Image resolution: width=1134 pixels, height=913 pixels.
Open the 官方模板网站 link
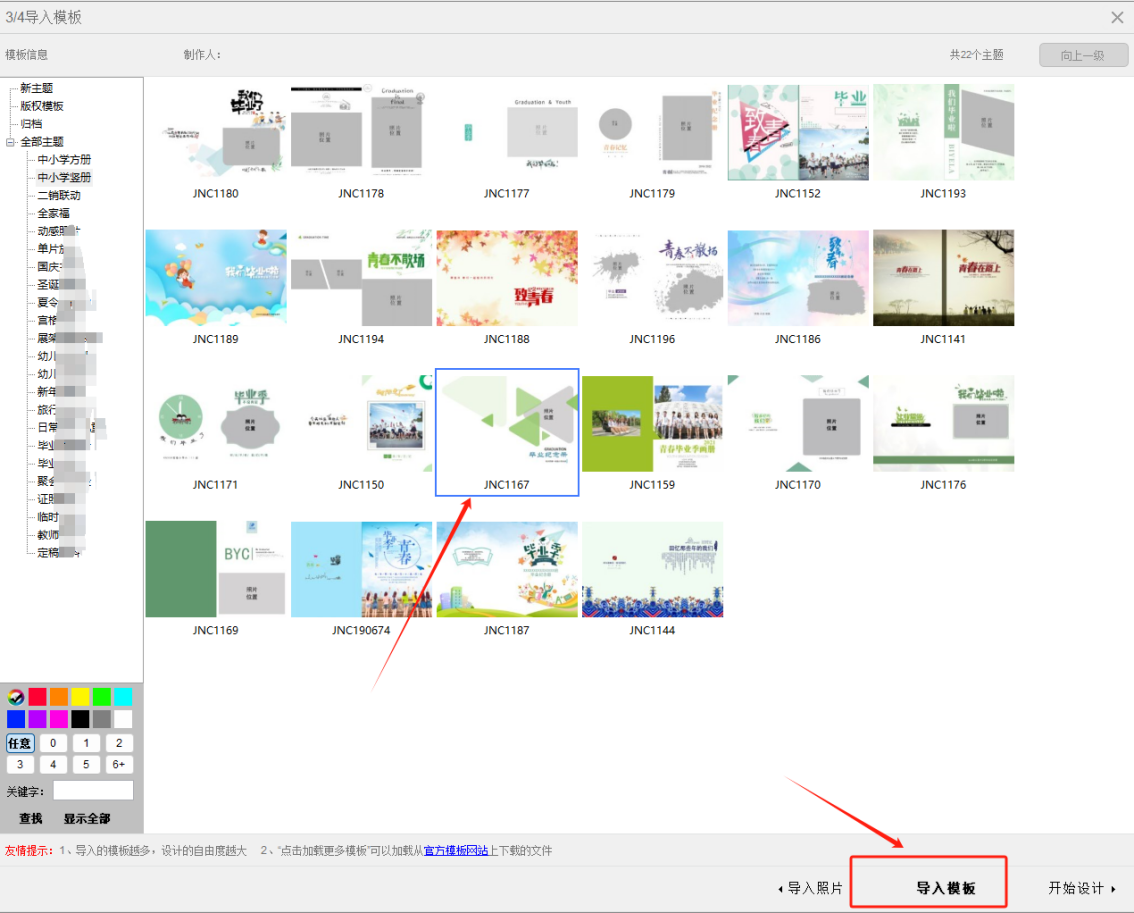(x=456, y=851)
